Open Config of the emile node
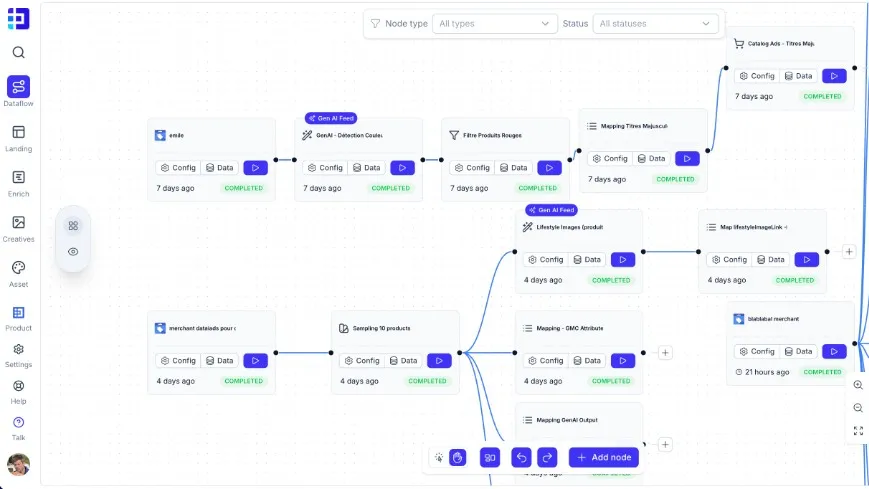The width and height of the screenshot is (869, 489). (178, 167)
